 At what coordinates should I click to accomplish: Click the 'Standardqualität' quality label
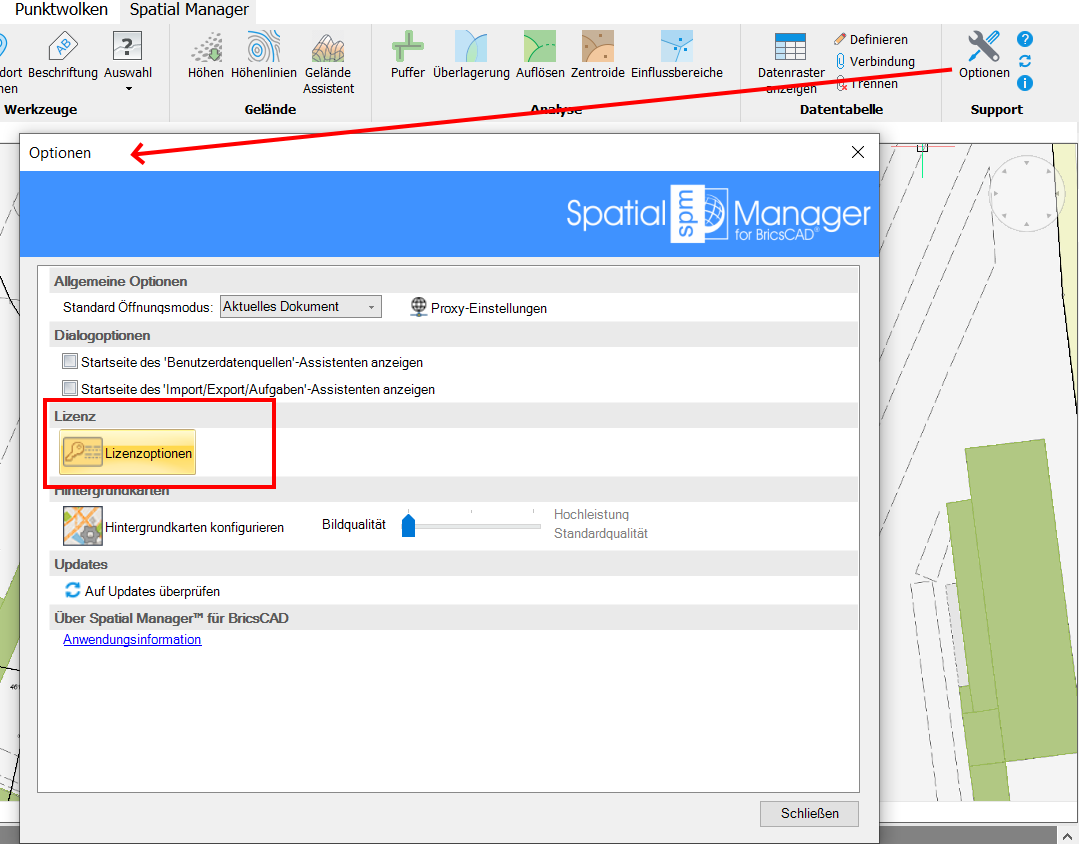(601, 534)
